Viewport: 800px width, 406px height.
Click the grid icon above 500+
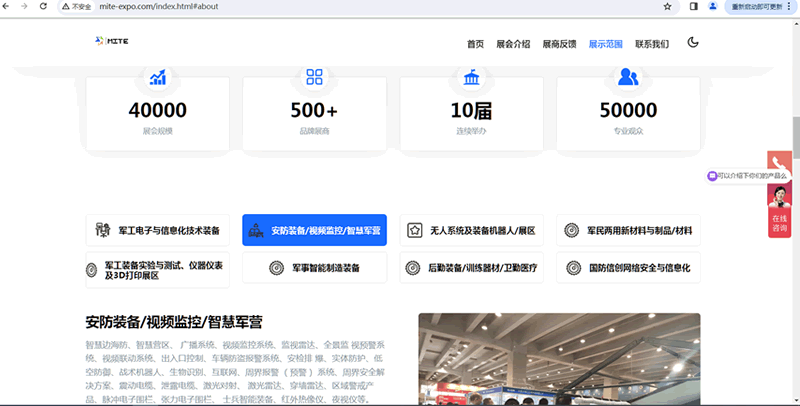tap(314, 77)
